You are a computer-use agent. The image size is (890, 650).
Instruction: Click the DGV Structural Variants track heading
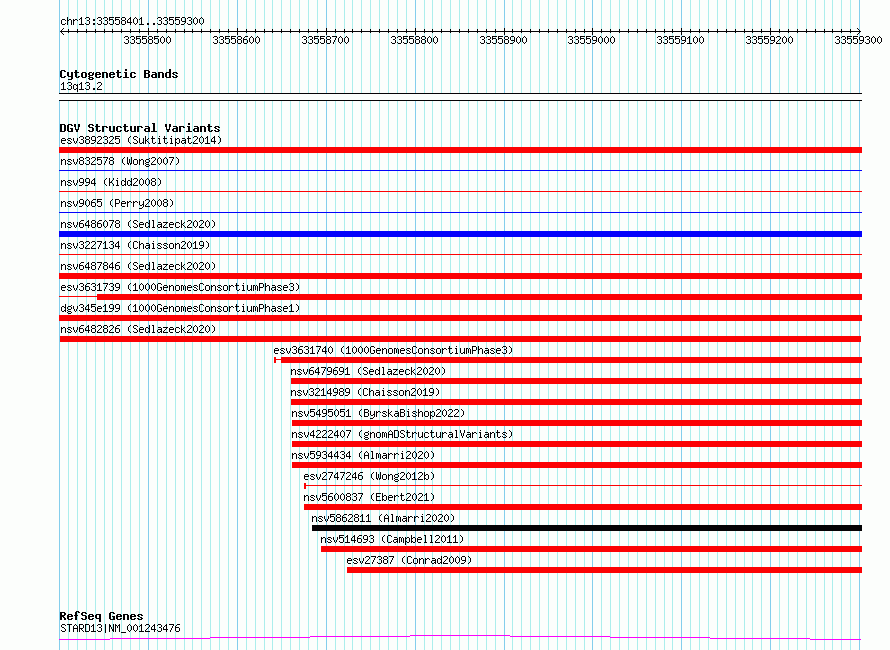point(140,128)
